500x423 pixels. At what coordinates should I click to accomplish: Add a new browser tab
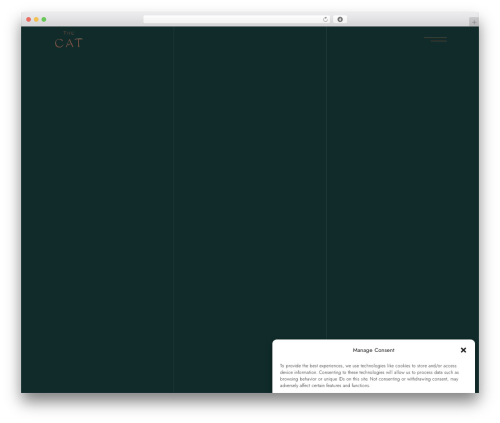click(474, 22)
